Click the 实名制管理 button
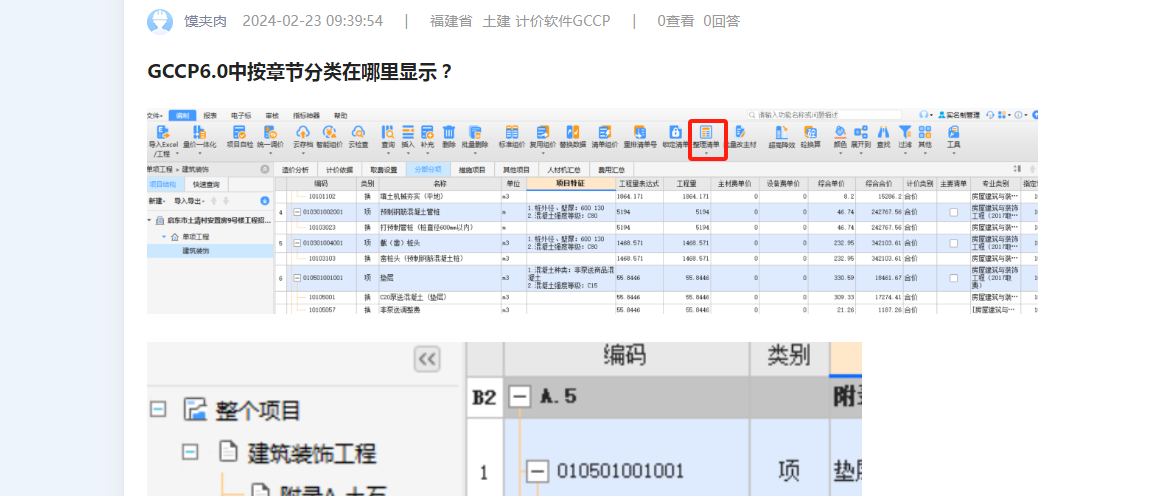This screenshot has width=1157, height=496. [x=958, y=115]
